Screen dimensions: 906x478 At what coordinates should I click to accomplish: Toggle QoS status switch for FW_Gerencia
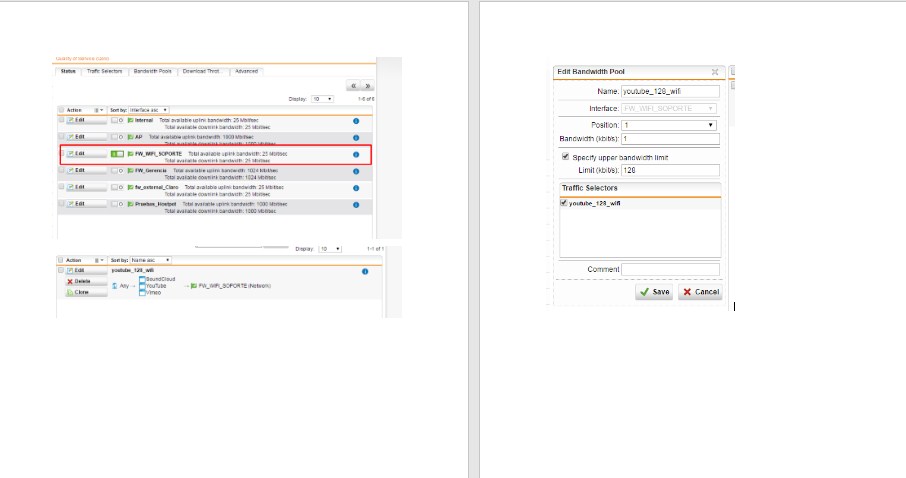pos(117,171)
